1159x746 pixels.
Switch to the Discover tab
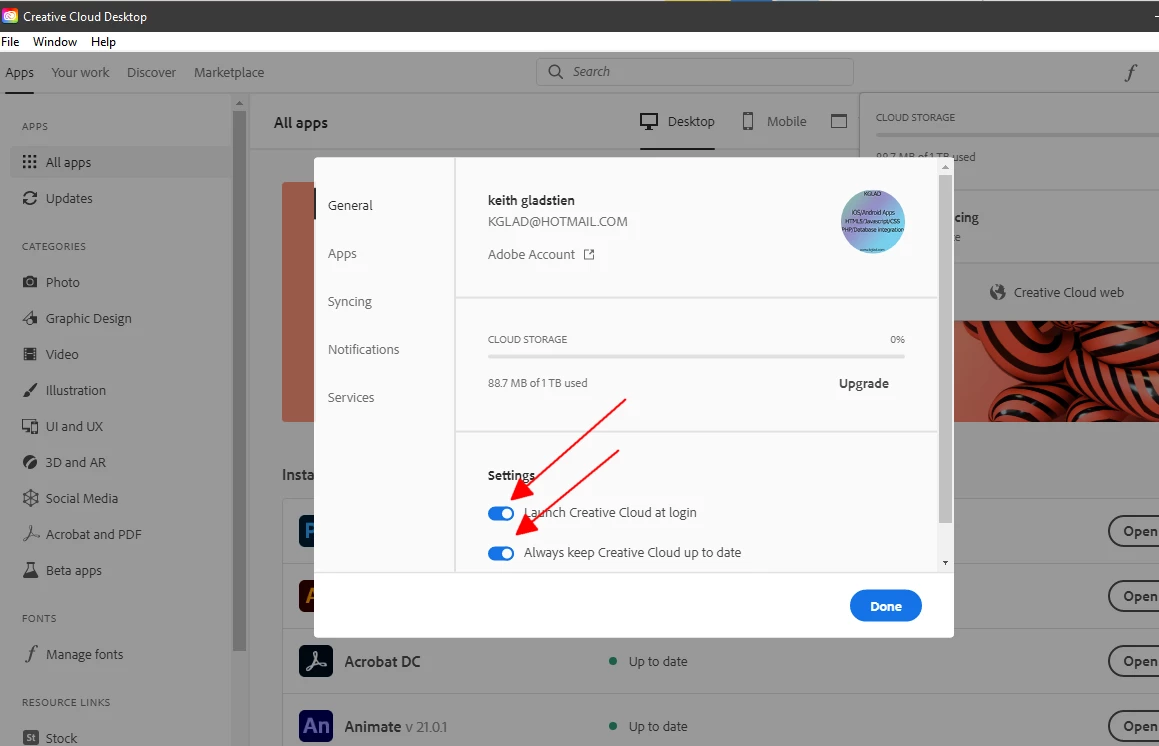click(152, 72)
